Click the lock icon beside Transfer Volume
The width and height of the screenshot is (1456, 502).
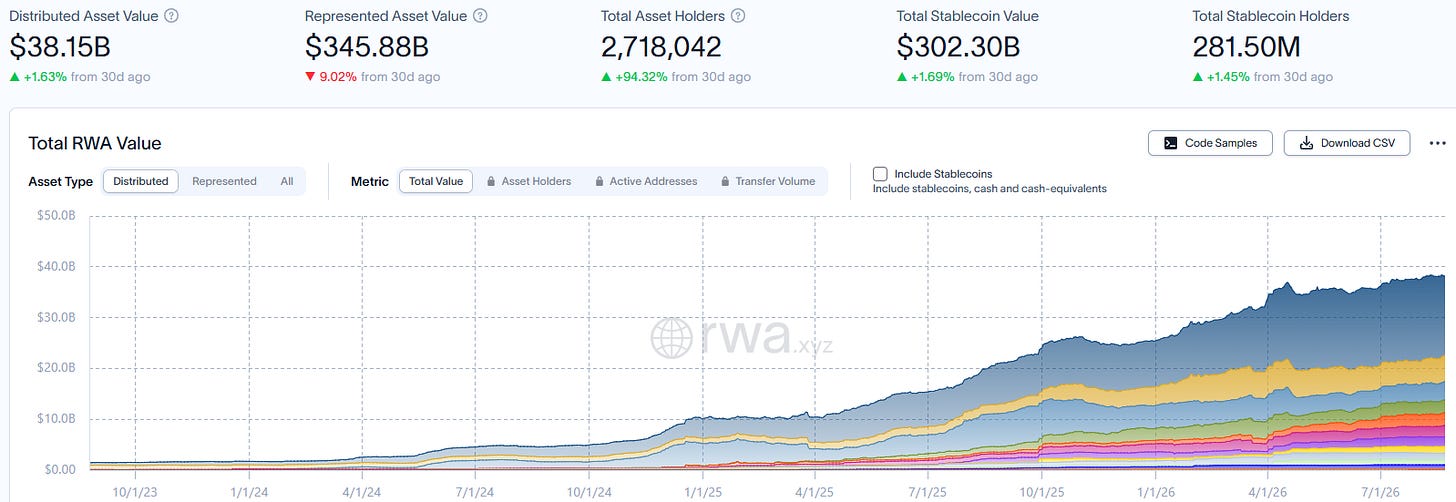tap(723, 182)
